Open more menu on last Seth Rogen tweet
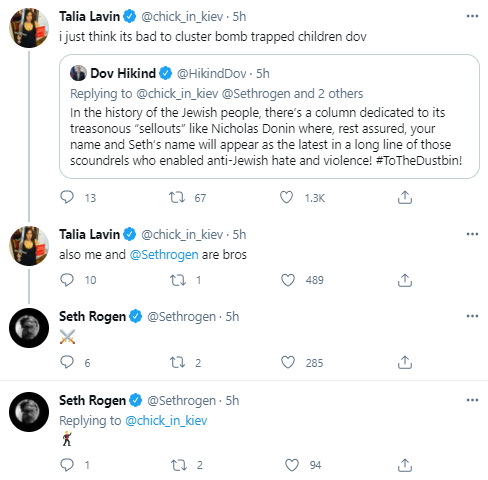 pyautogui.click(x=472, y=400)
